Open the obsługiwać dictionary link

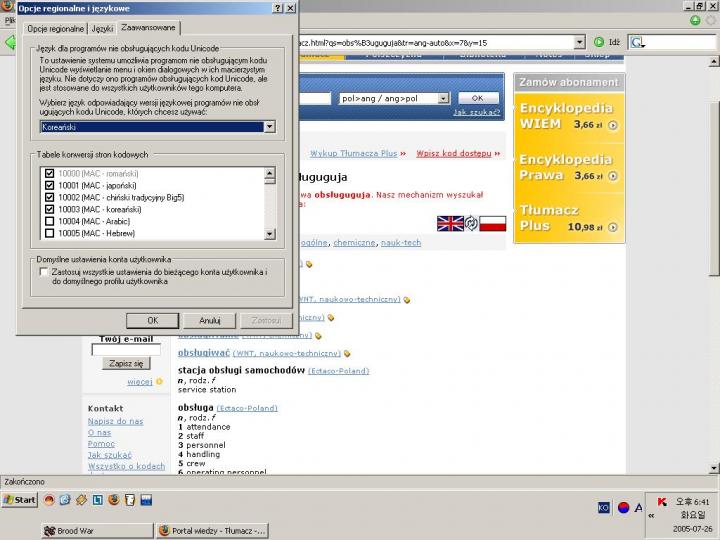pos(204,353)
